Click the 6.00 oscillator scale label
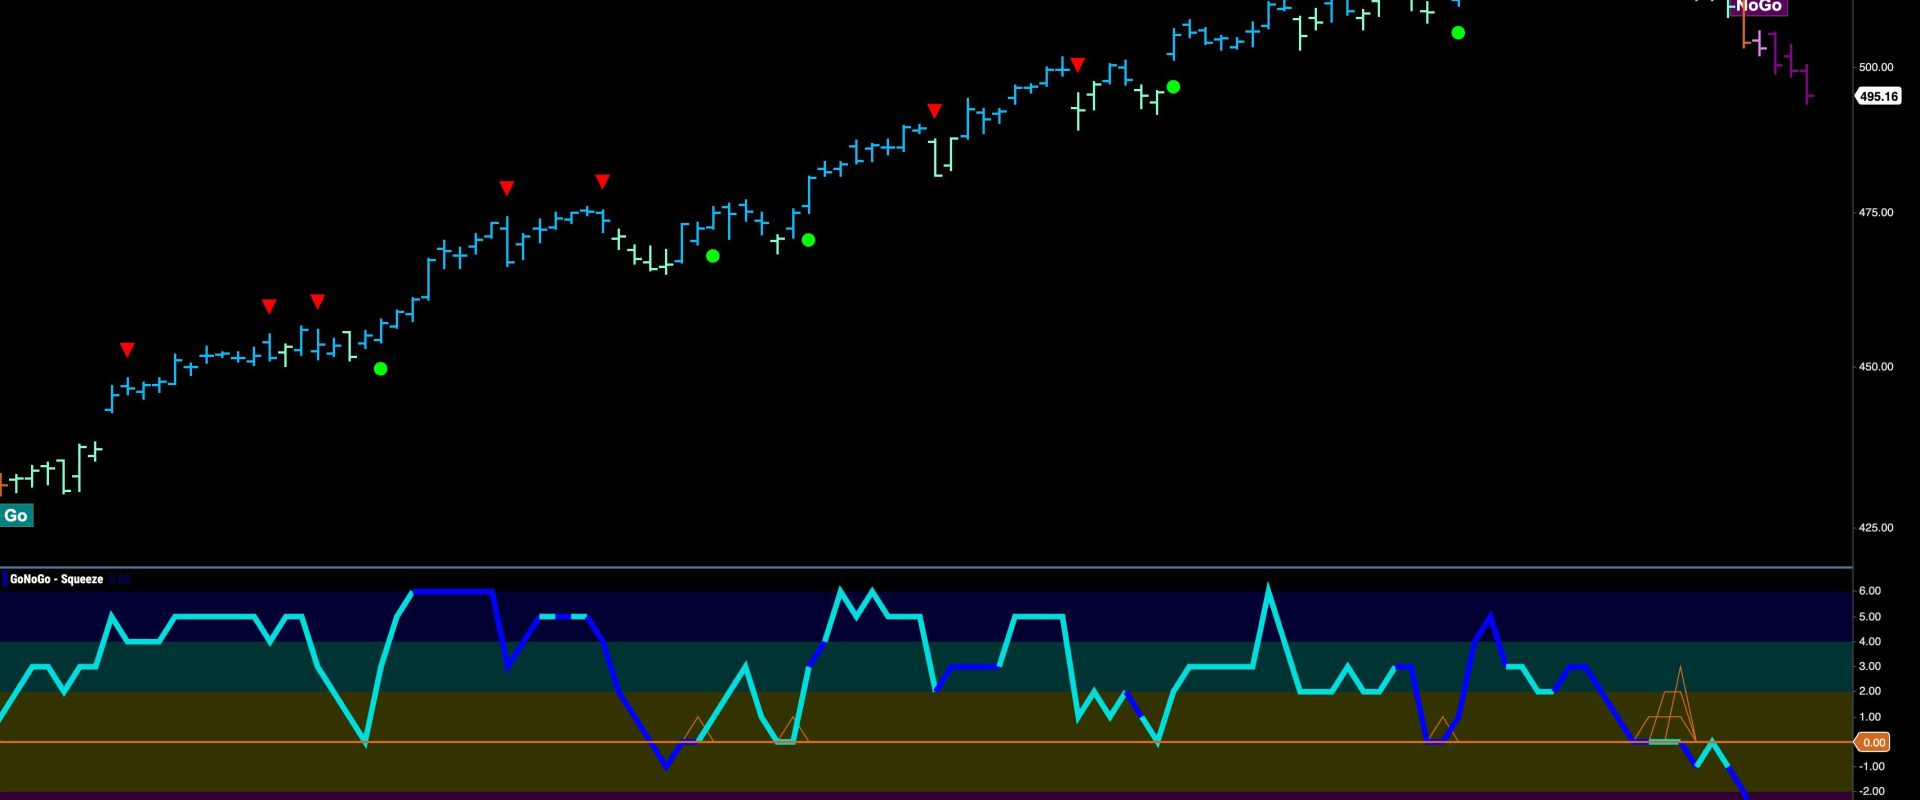1920x800 pixels. (x=1869, y=591)
